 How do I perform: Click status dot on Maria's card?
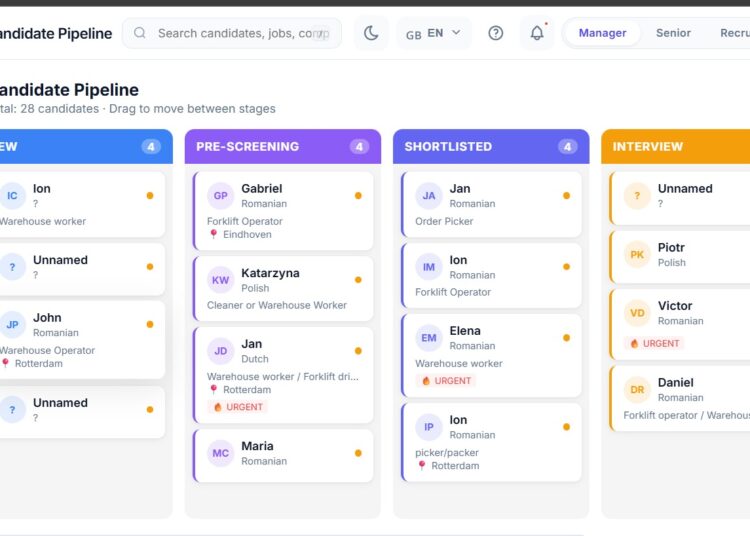pyautogui.click(x=358, y=453)
